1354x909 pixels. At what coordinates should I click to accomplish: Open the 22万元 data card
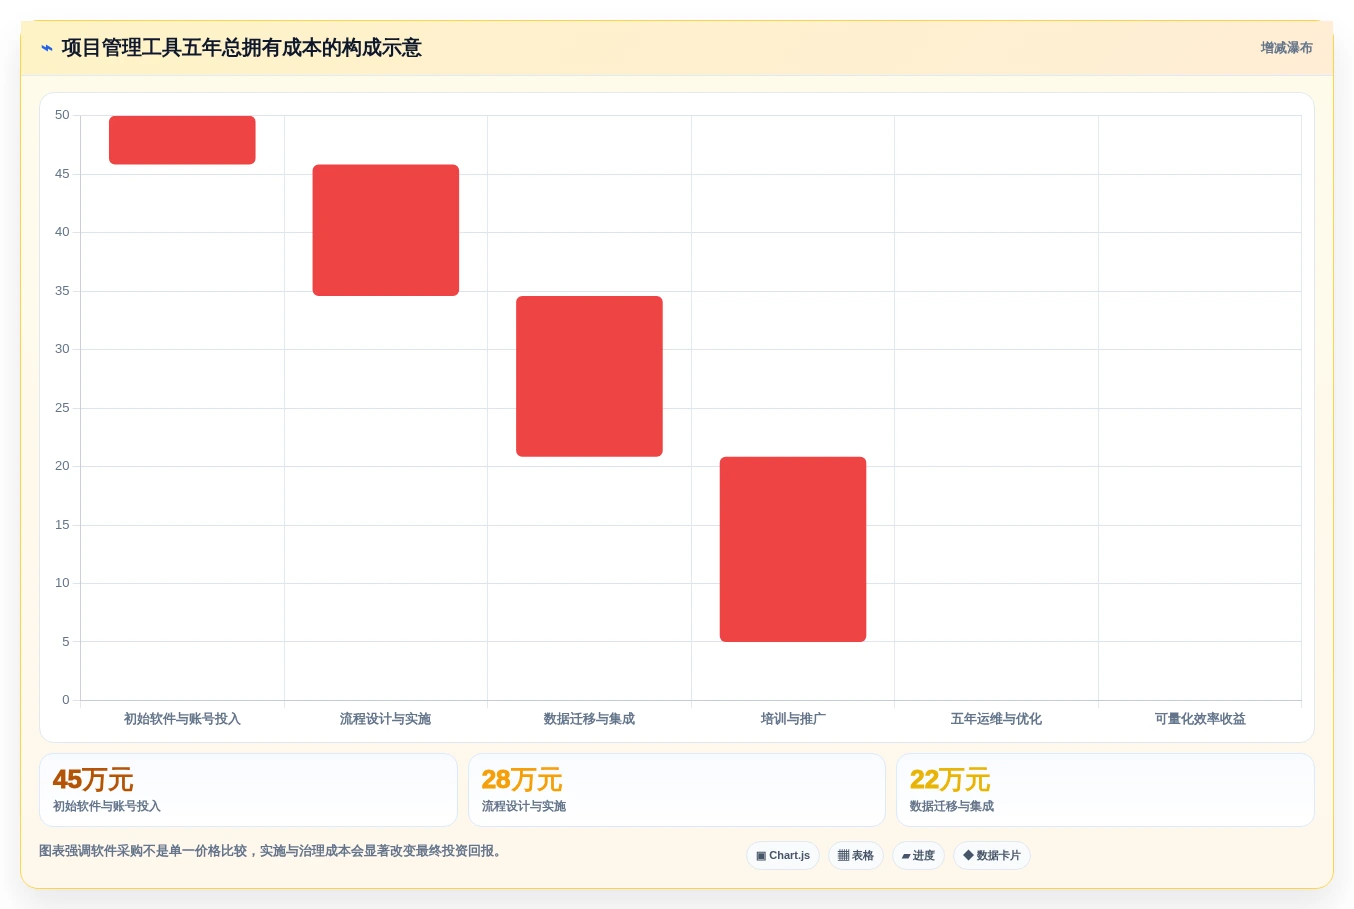[1105, 790]
